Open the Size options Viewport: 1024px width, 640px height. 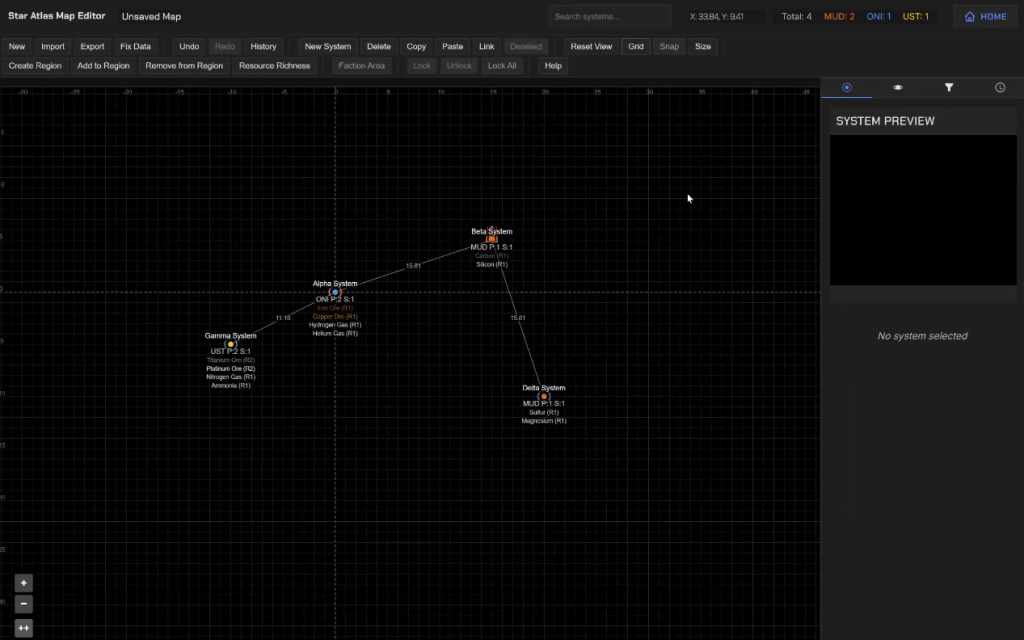point(703,46)
